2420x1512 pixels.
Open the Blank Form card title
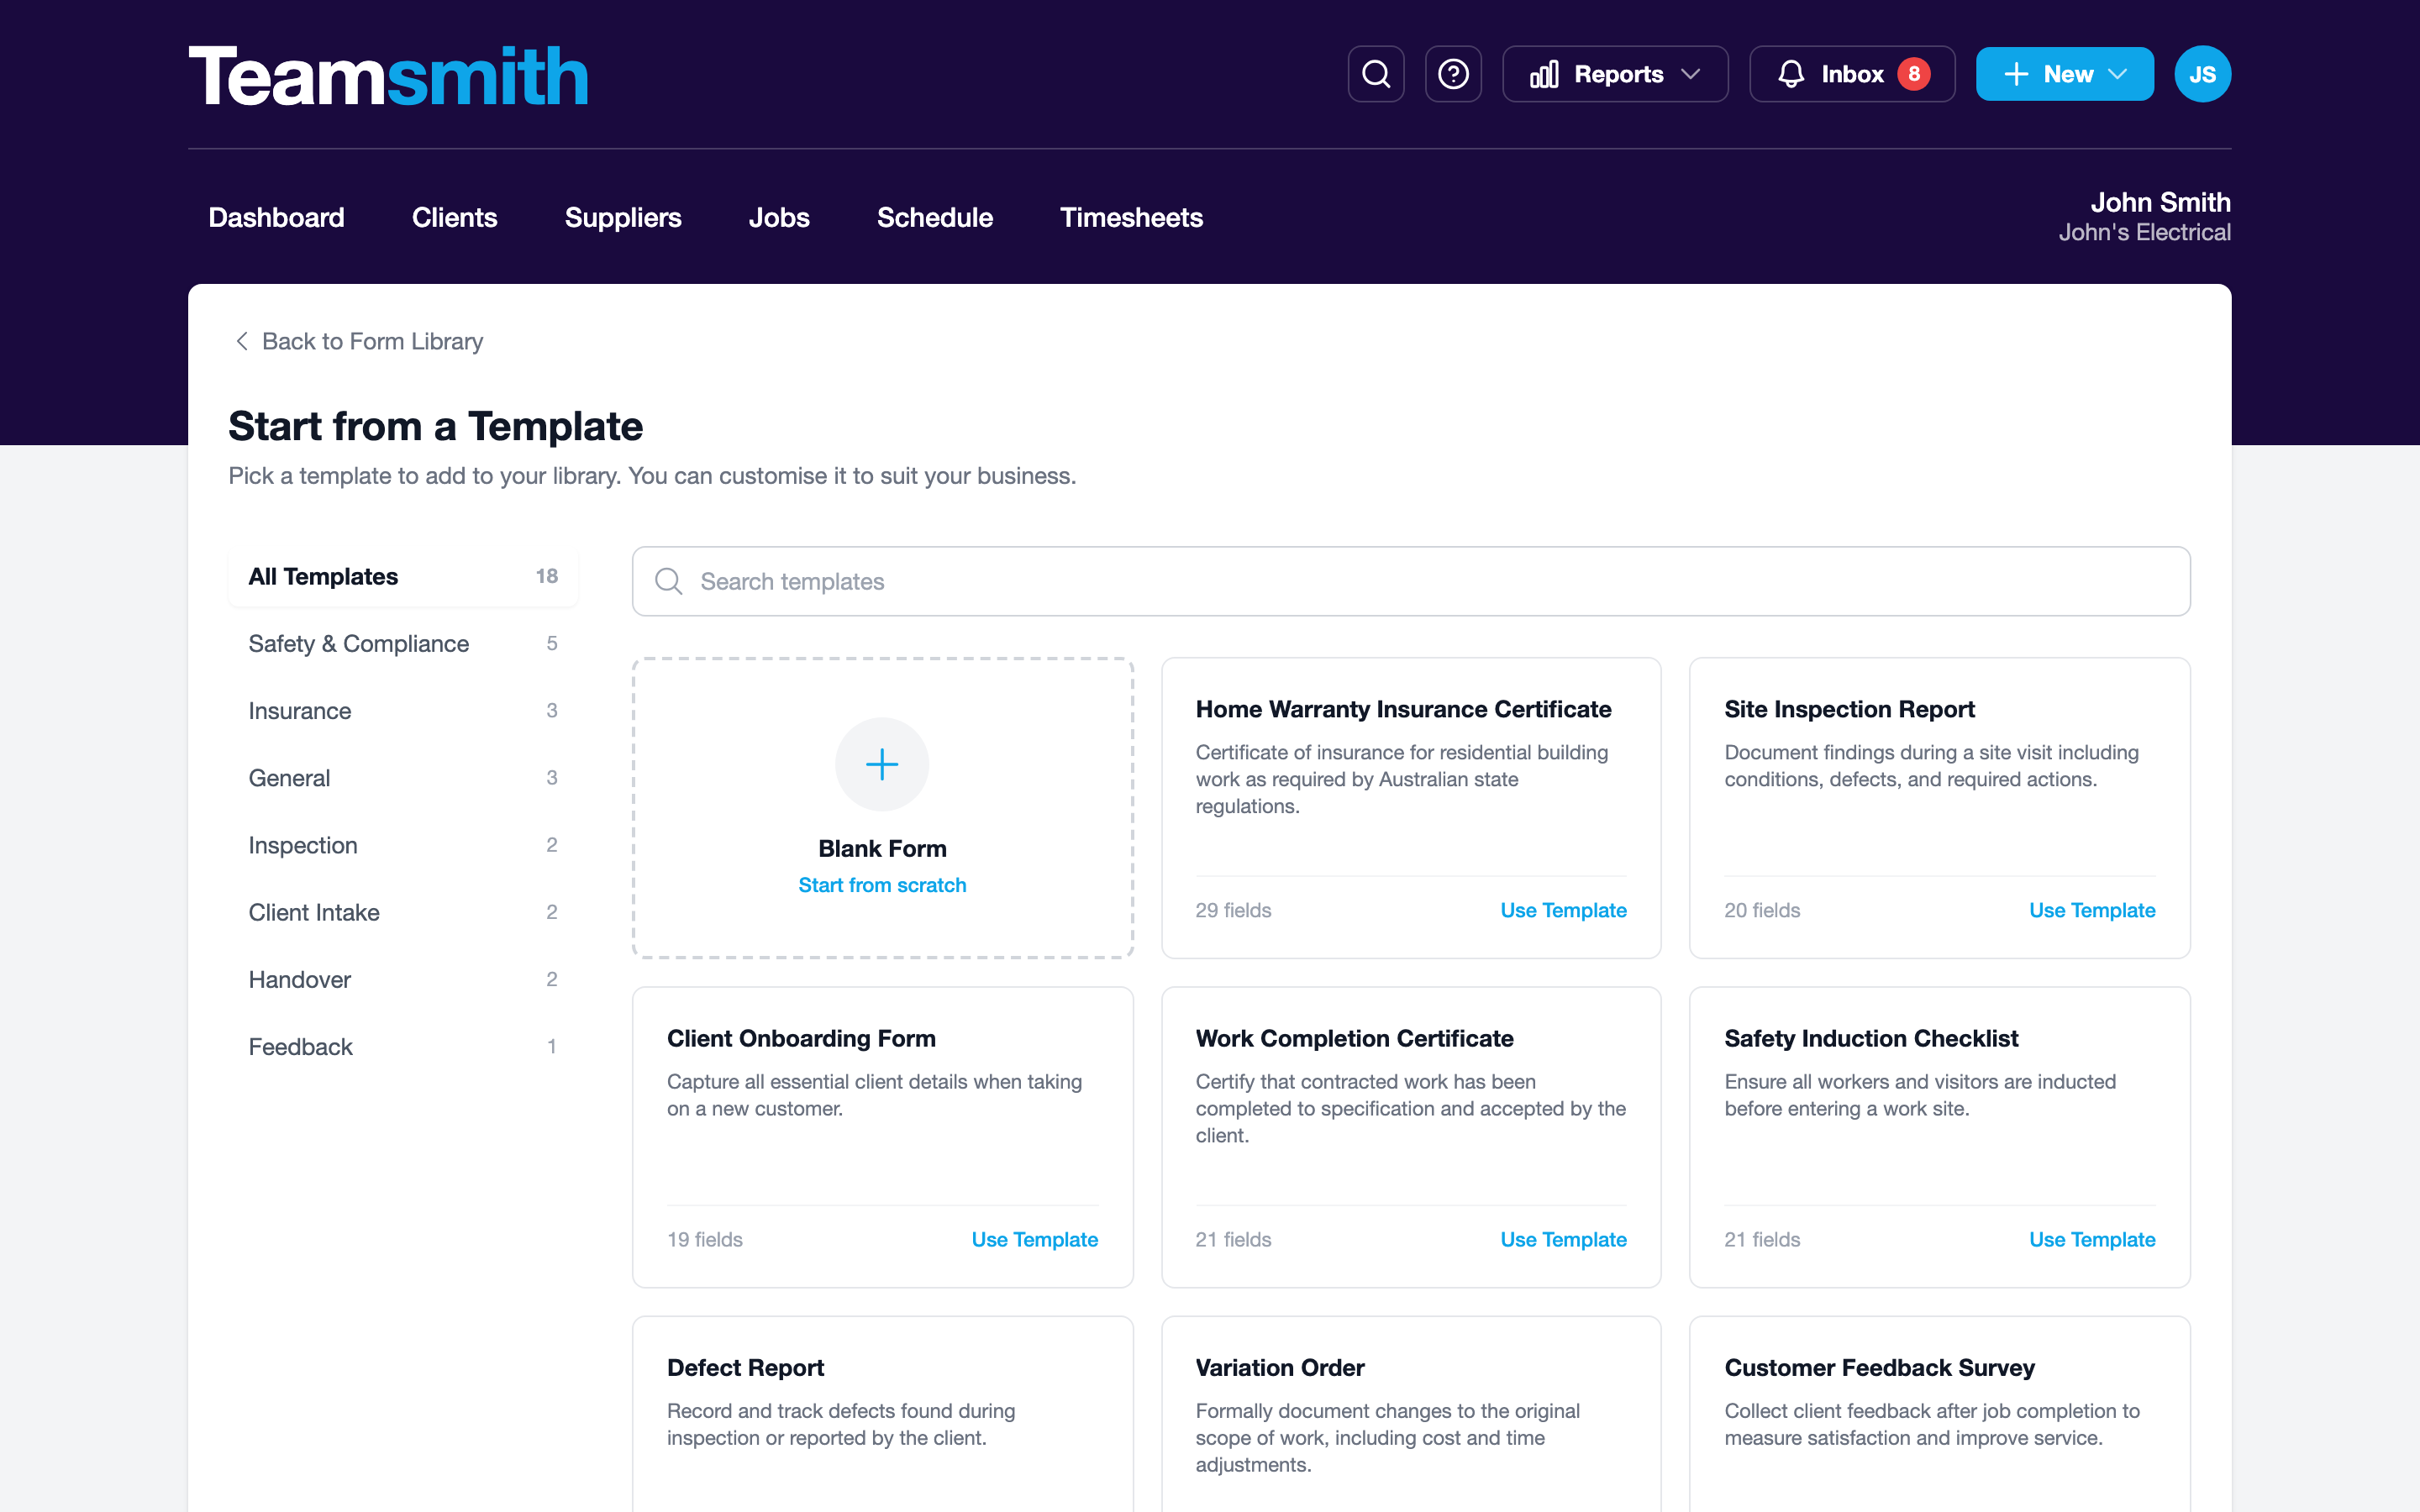point(882,848)
